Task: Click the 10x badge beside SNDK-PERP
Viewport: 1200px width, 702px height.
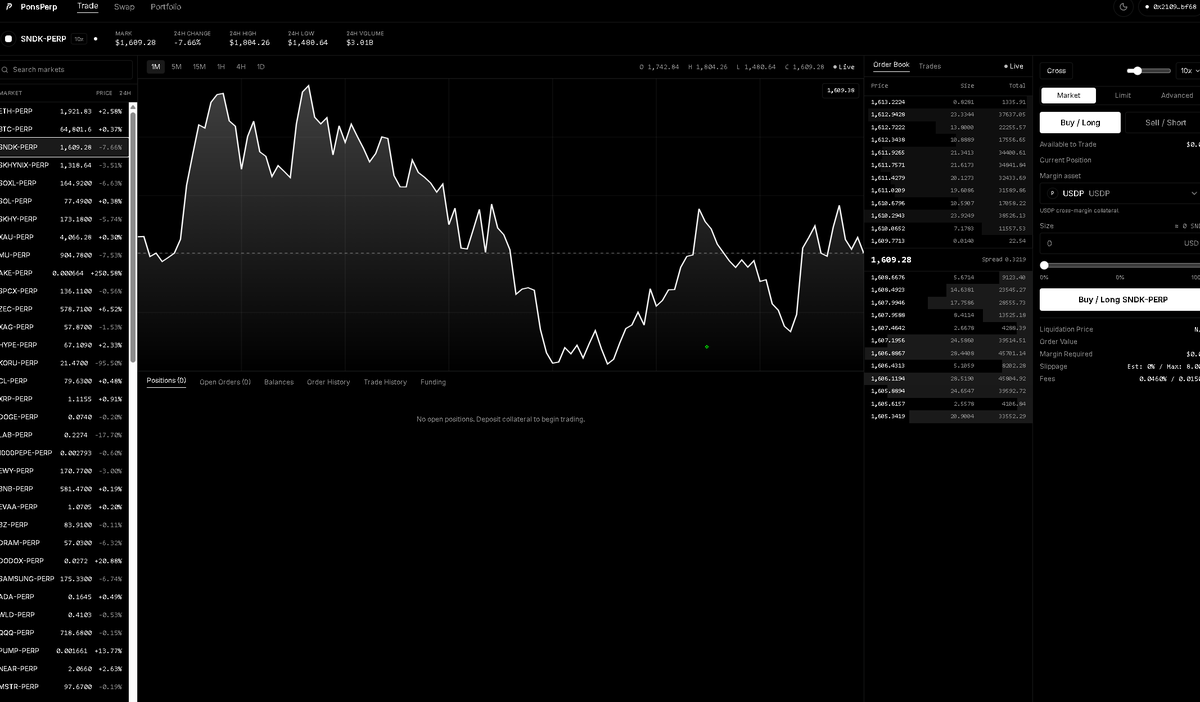Action: (79, 39)
